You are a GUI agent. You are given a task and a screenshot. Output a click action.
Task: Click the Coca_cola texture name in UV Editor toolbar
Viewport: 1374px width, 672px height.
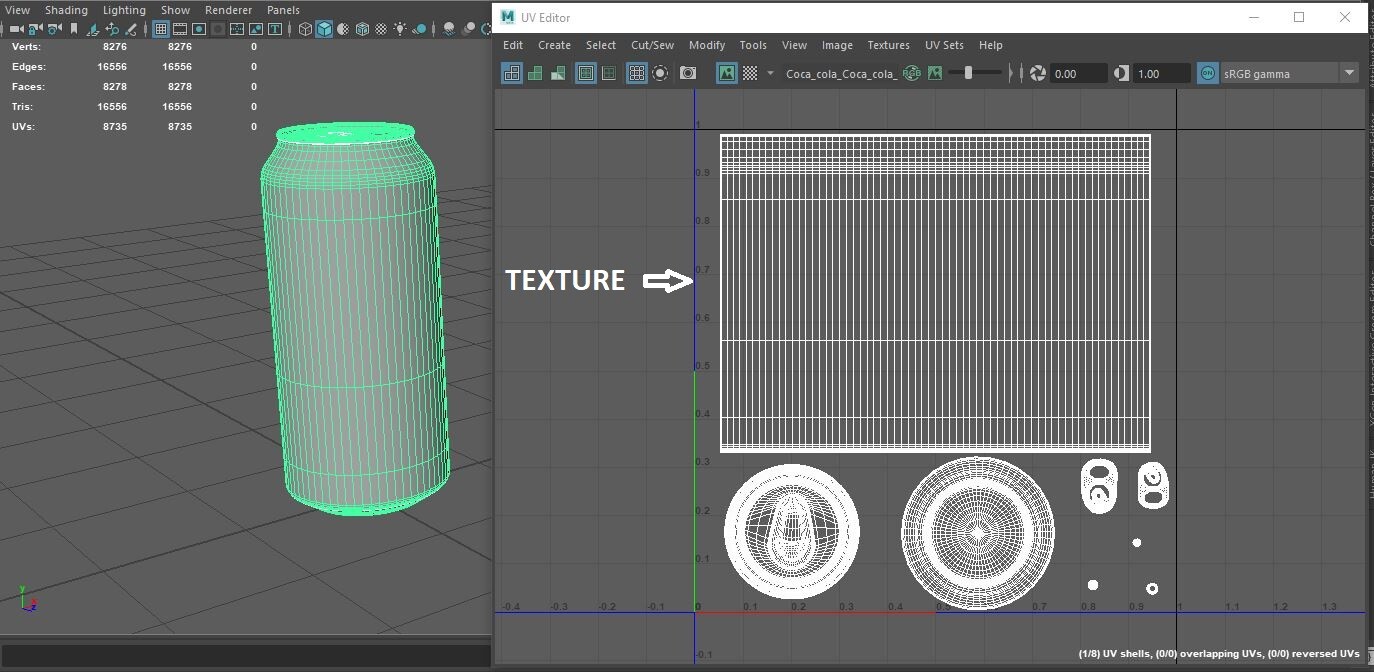(843, 73)
